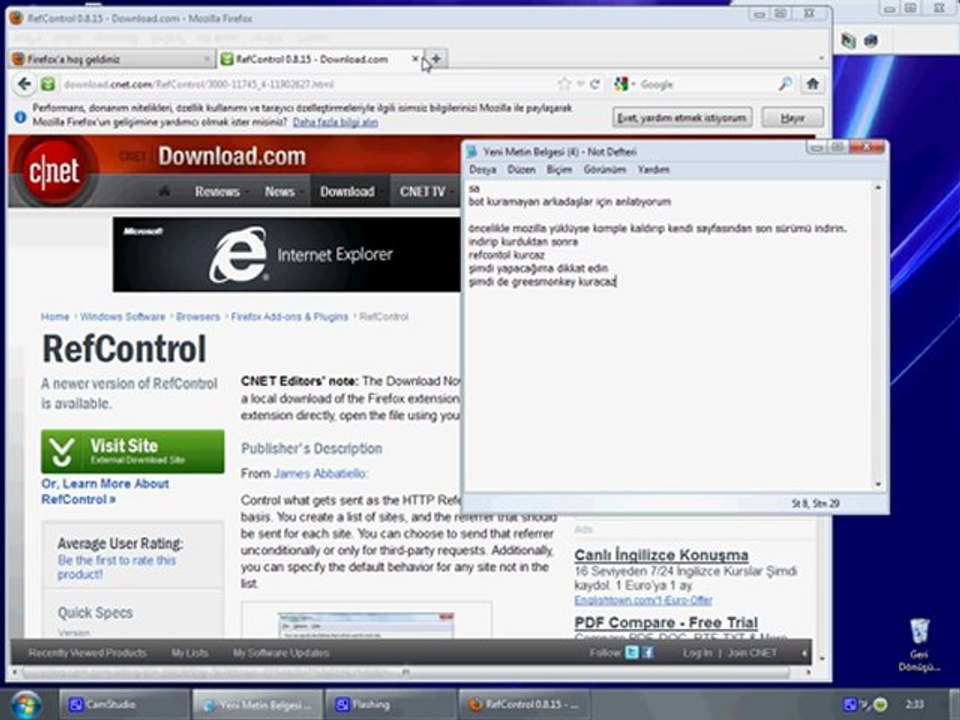Click Evet, yardım etmek istiyorum button
960x720 pixels.
click(682, 117)
